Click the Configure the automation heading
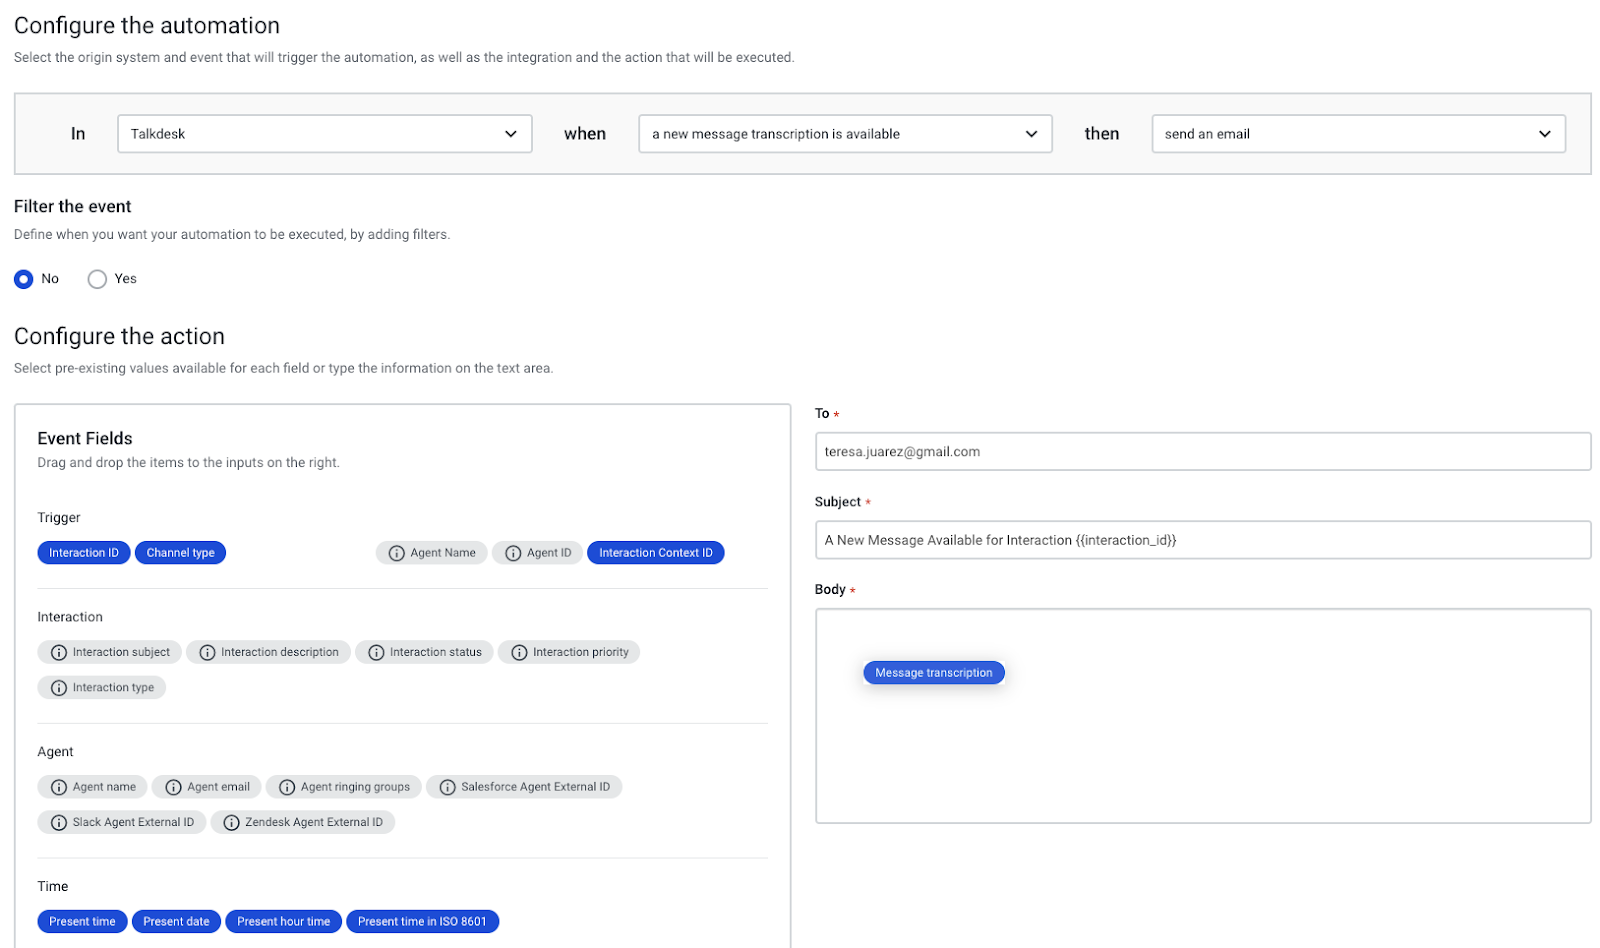Screen dimensions: 1600x948 [147, 26]
